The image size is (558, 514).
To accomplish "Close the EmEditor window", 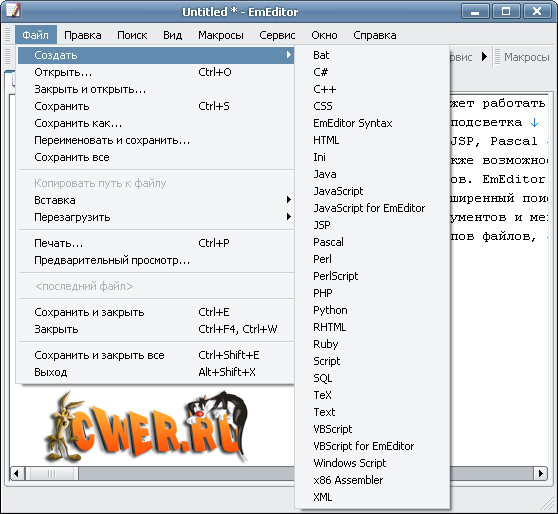I will pos(537,12).
